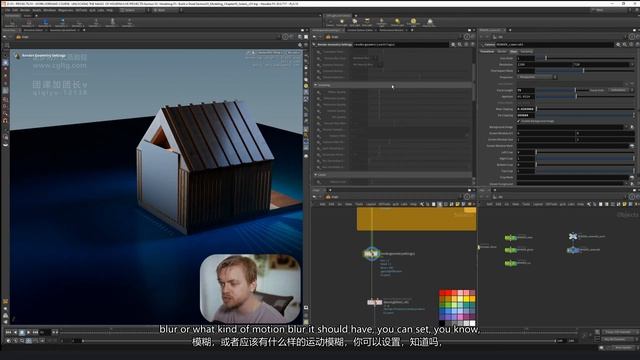
Task: Toggle pin on scene view pane
Action: (285, 37)
